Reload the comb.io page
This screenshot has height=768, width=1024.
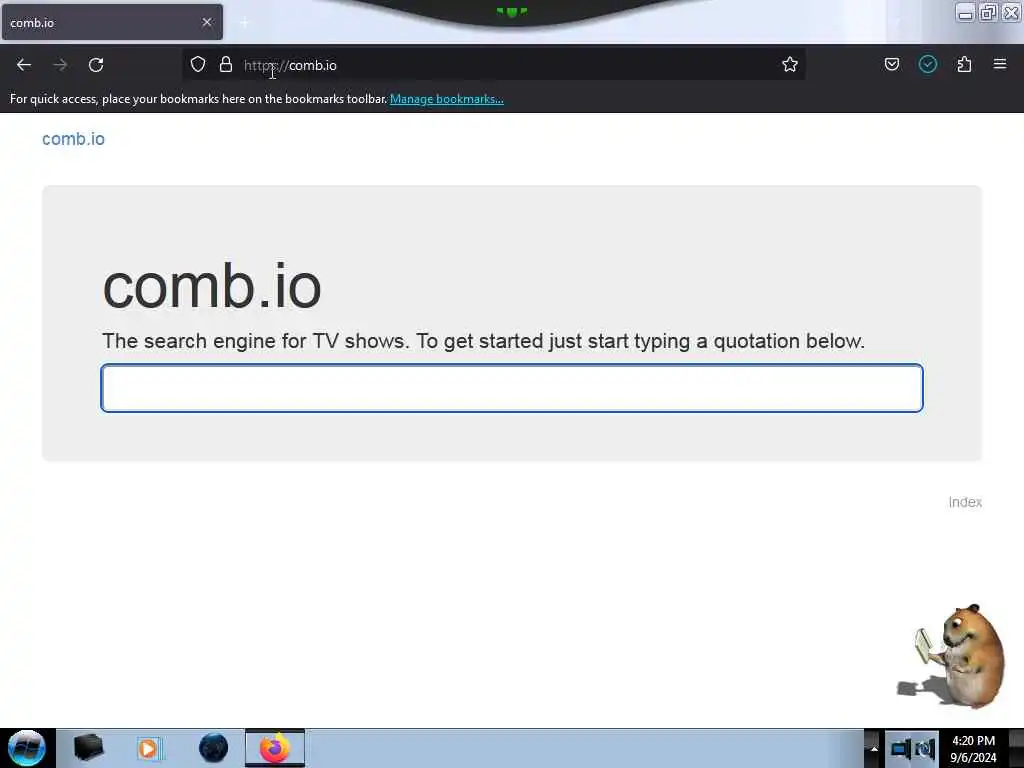pos(96,65)
